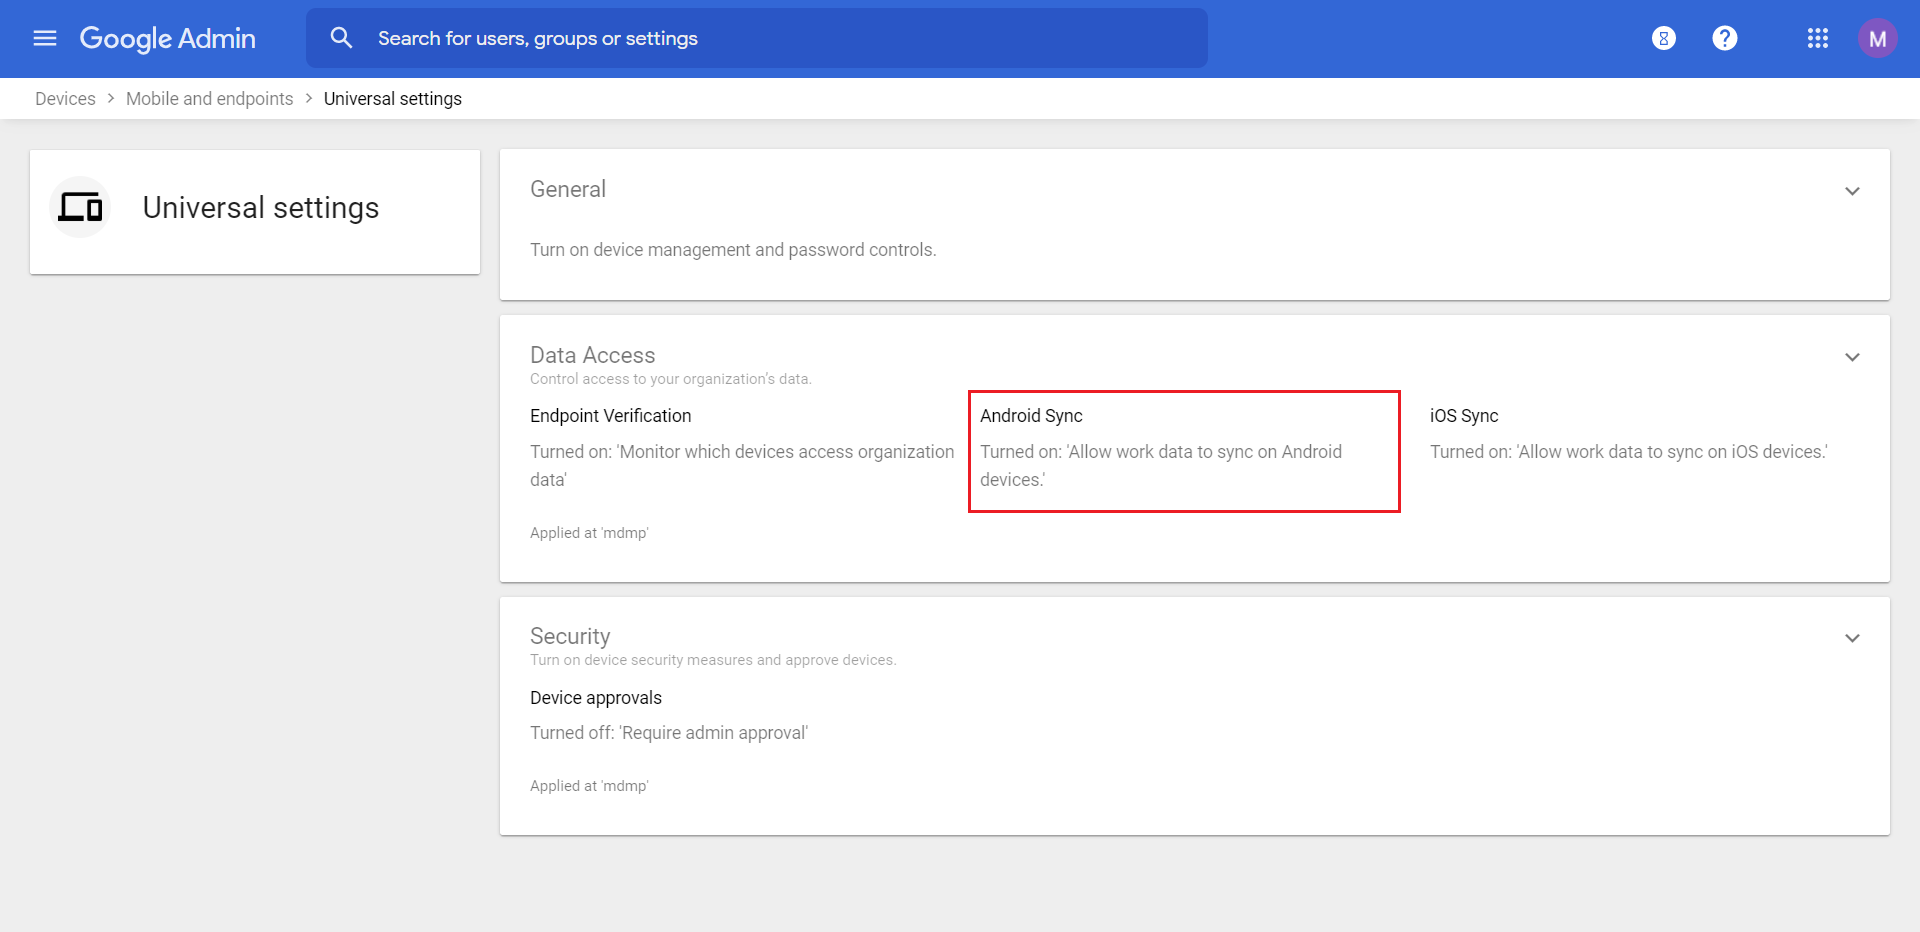
Task: Click the Security section heading
Action: [570, 636]
